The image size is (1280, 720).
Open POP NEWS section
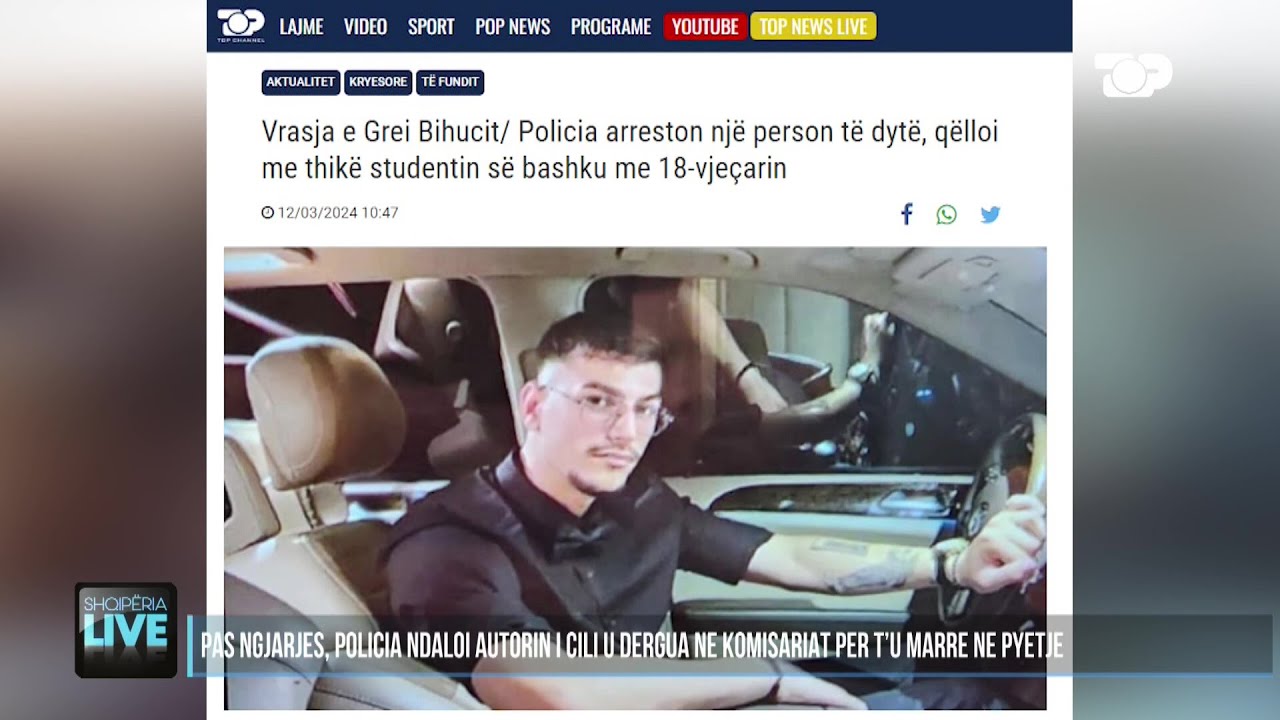tap(513, 27)
